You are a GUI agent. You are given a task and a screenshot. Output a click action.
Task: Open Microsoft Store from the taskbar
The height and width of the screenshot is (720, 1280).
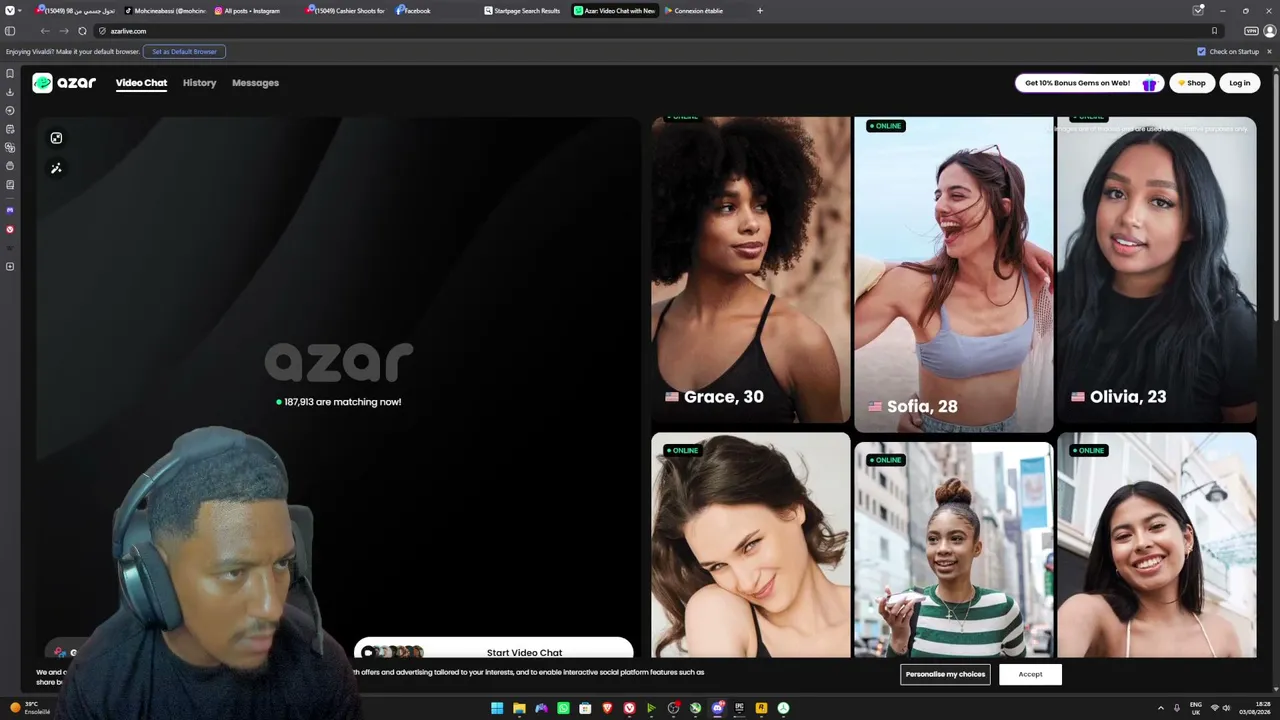585,708
